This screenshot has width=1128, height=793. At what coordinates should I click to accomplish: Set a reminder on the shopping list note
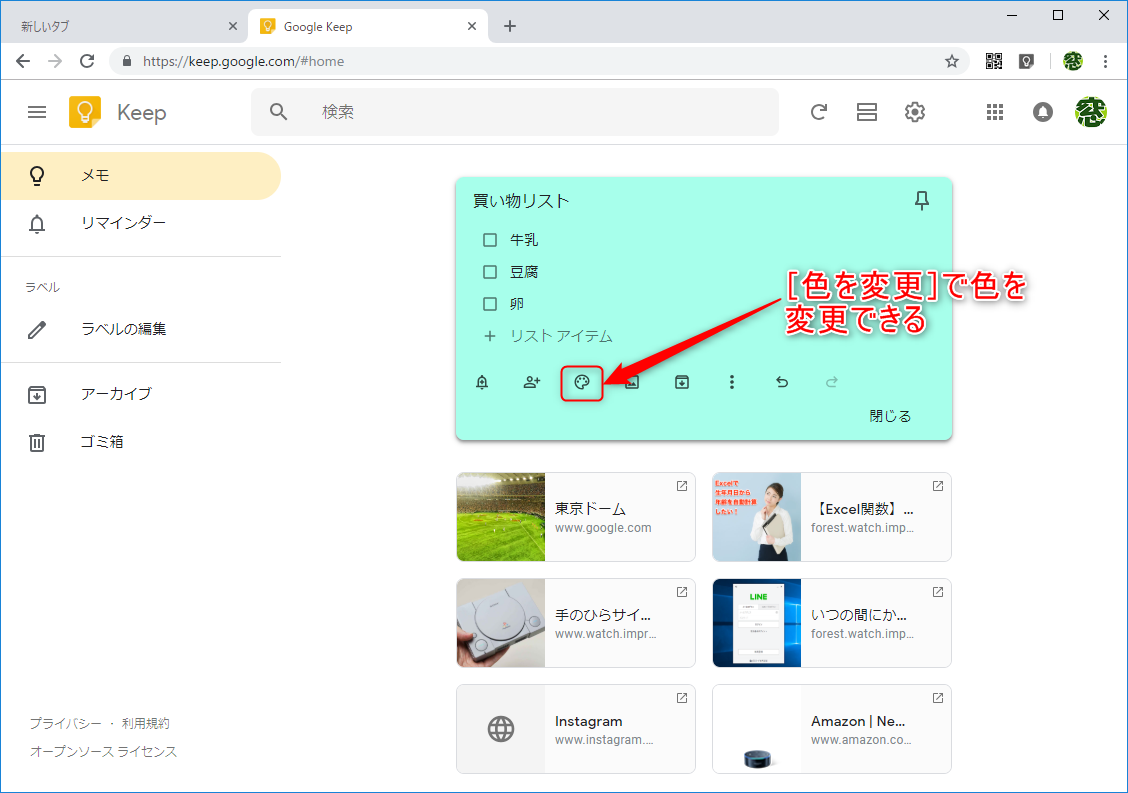481,382
